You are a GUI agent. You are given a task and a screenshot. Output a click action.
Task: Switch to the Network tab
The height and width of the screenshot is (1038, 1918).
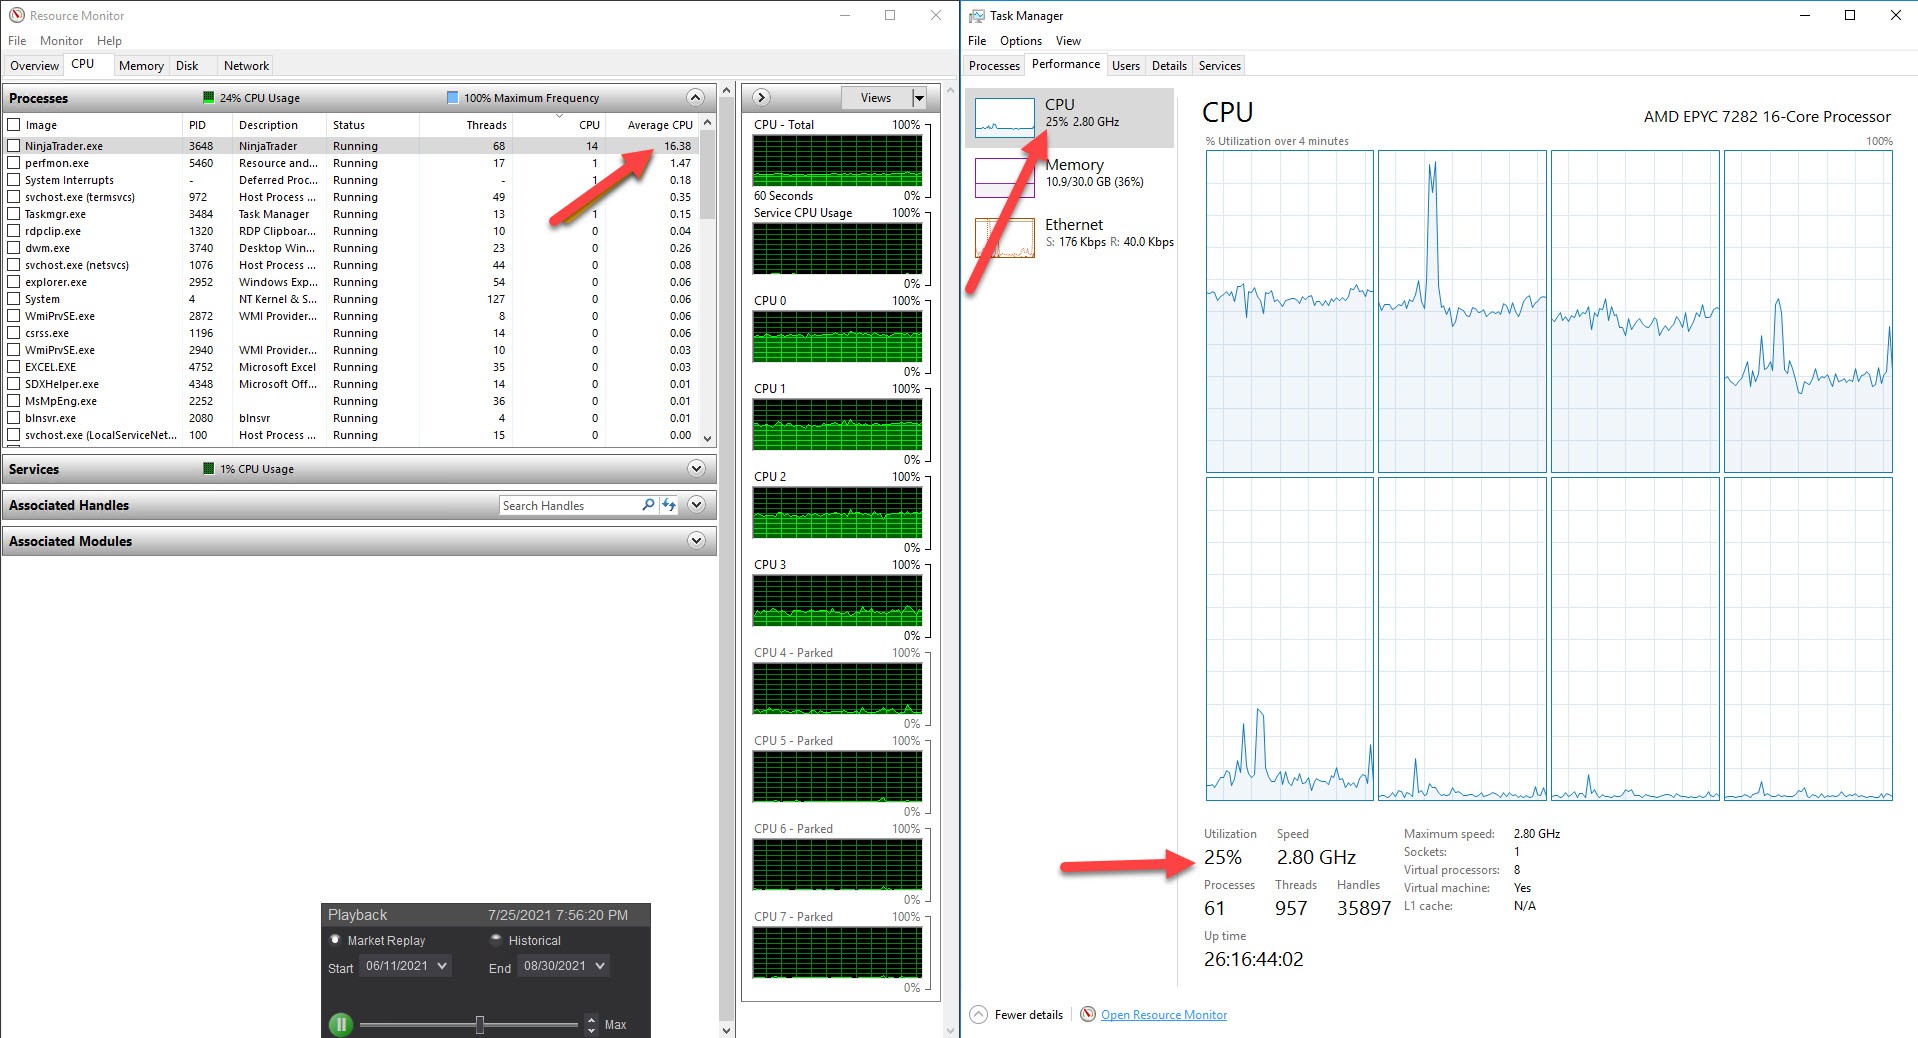click(x=246, y=66)
